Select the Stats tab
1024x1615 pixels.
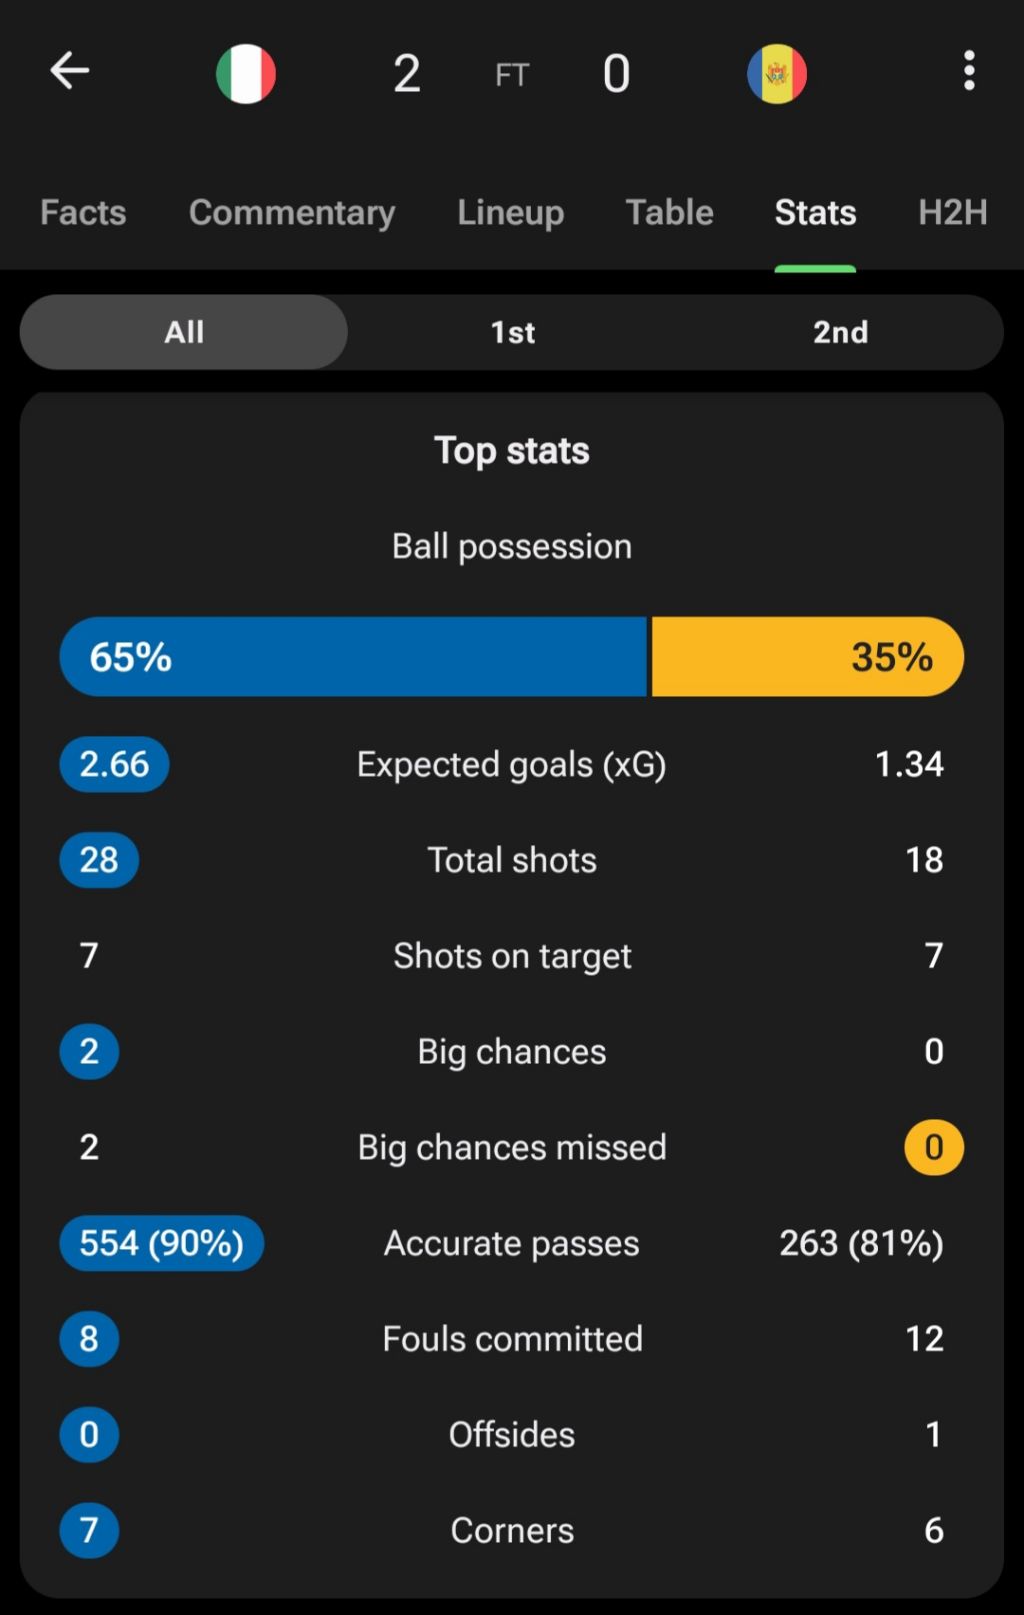click(x=815, y=212)
